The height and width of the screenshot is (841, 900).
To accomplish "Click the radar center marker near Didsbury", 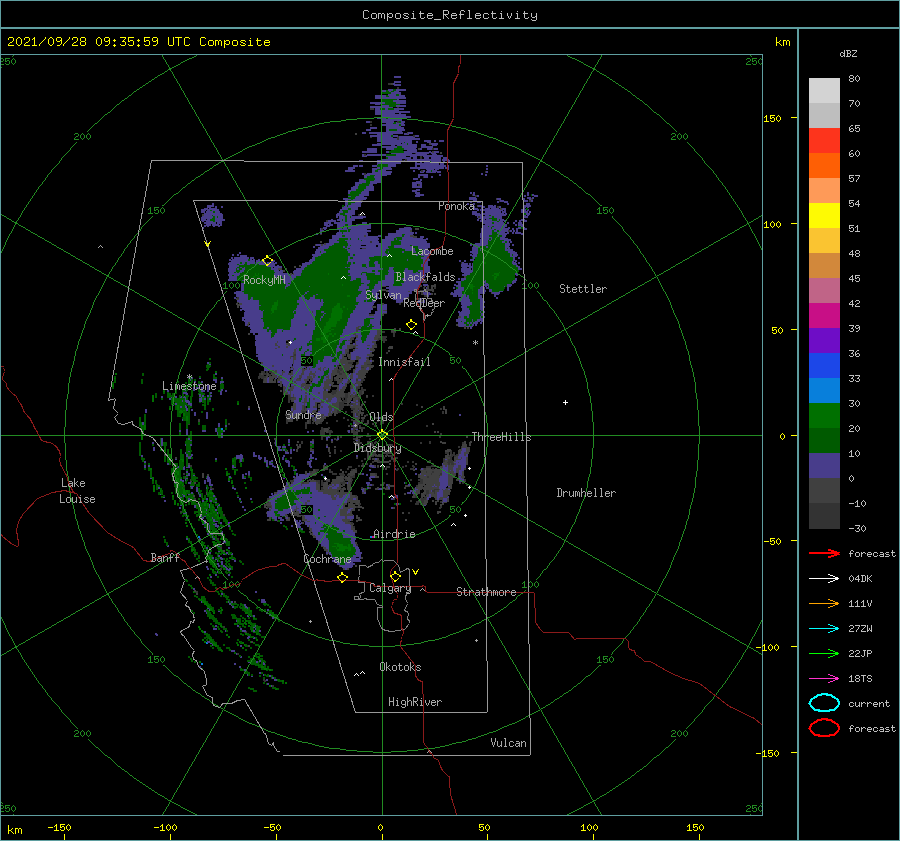I will 382,435.
